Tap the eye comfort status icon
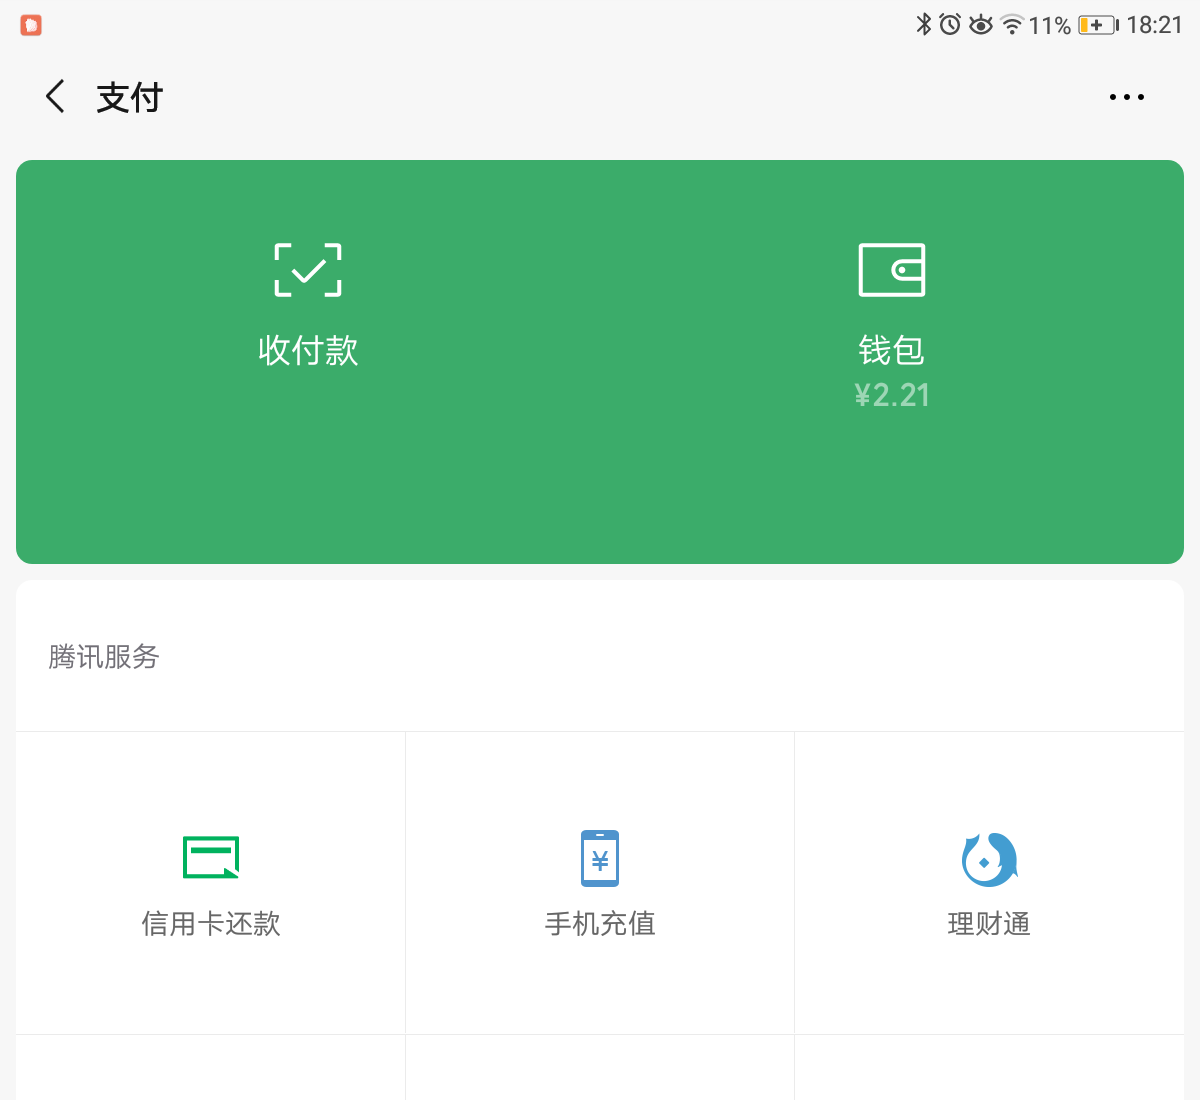1200x1100 pixels. [x=981, y=24]
